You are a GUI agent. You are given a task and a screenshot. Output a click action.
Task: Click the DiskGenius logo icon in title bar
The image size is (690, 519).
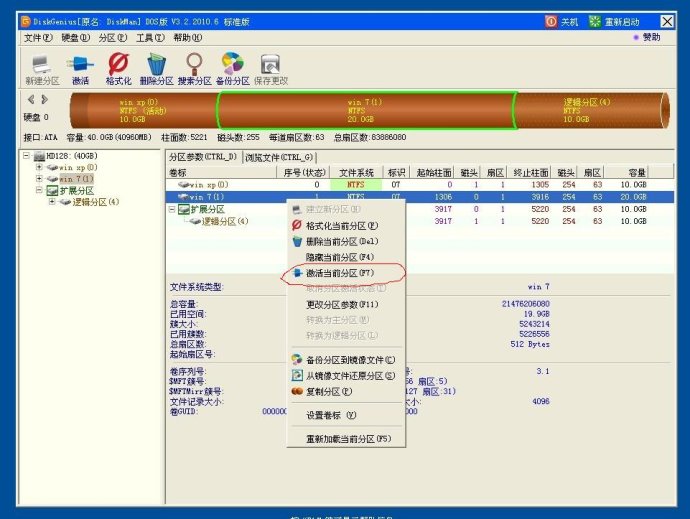pos(26,21)
